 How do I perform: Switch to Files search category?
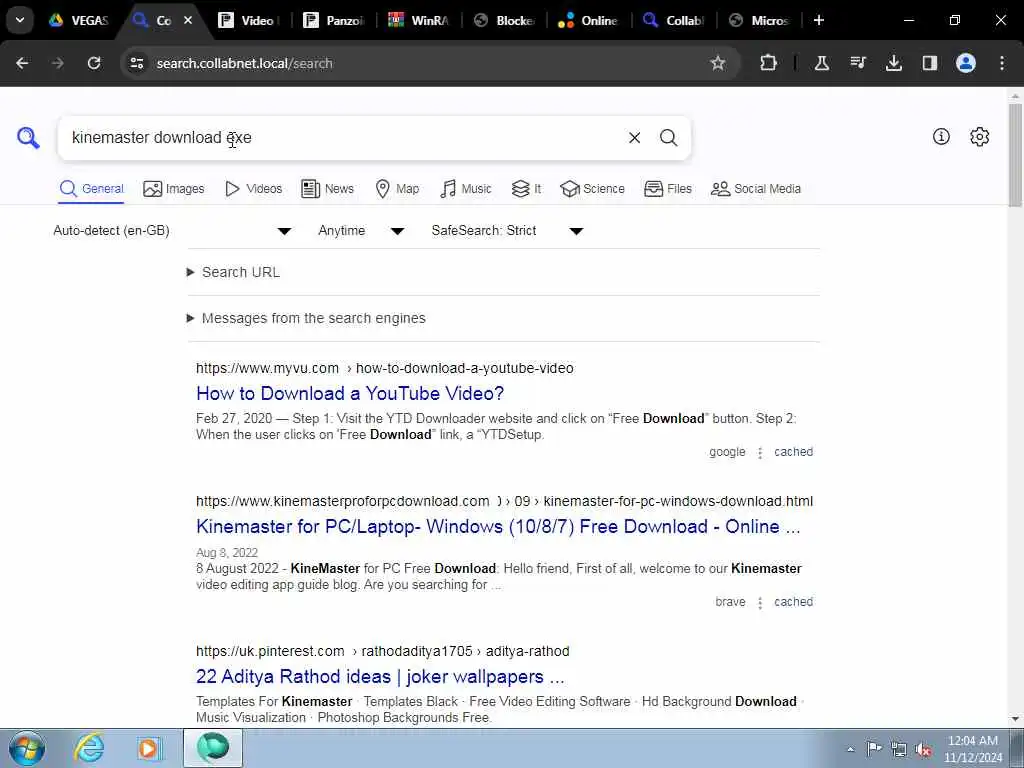point(667,189)
